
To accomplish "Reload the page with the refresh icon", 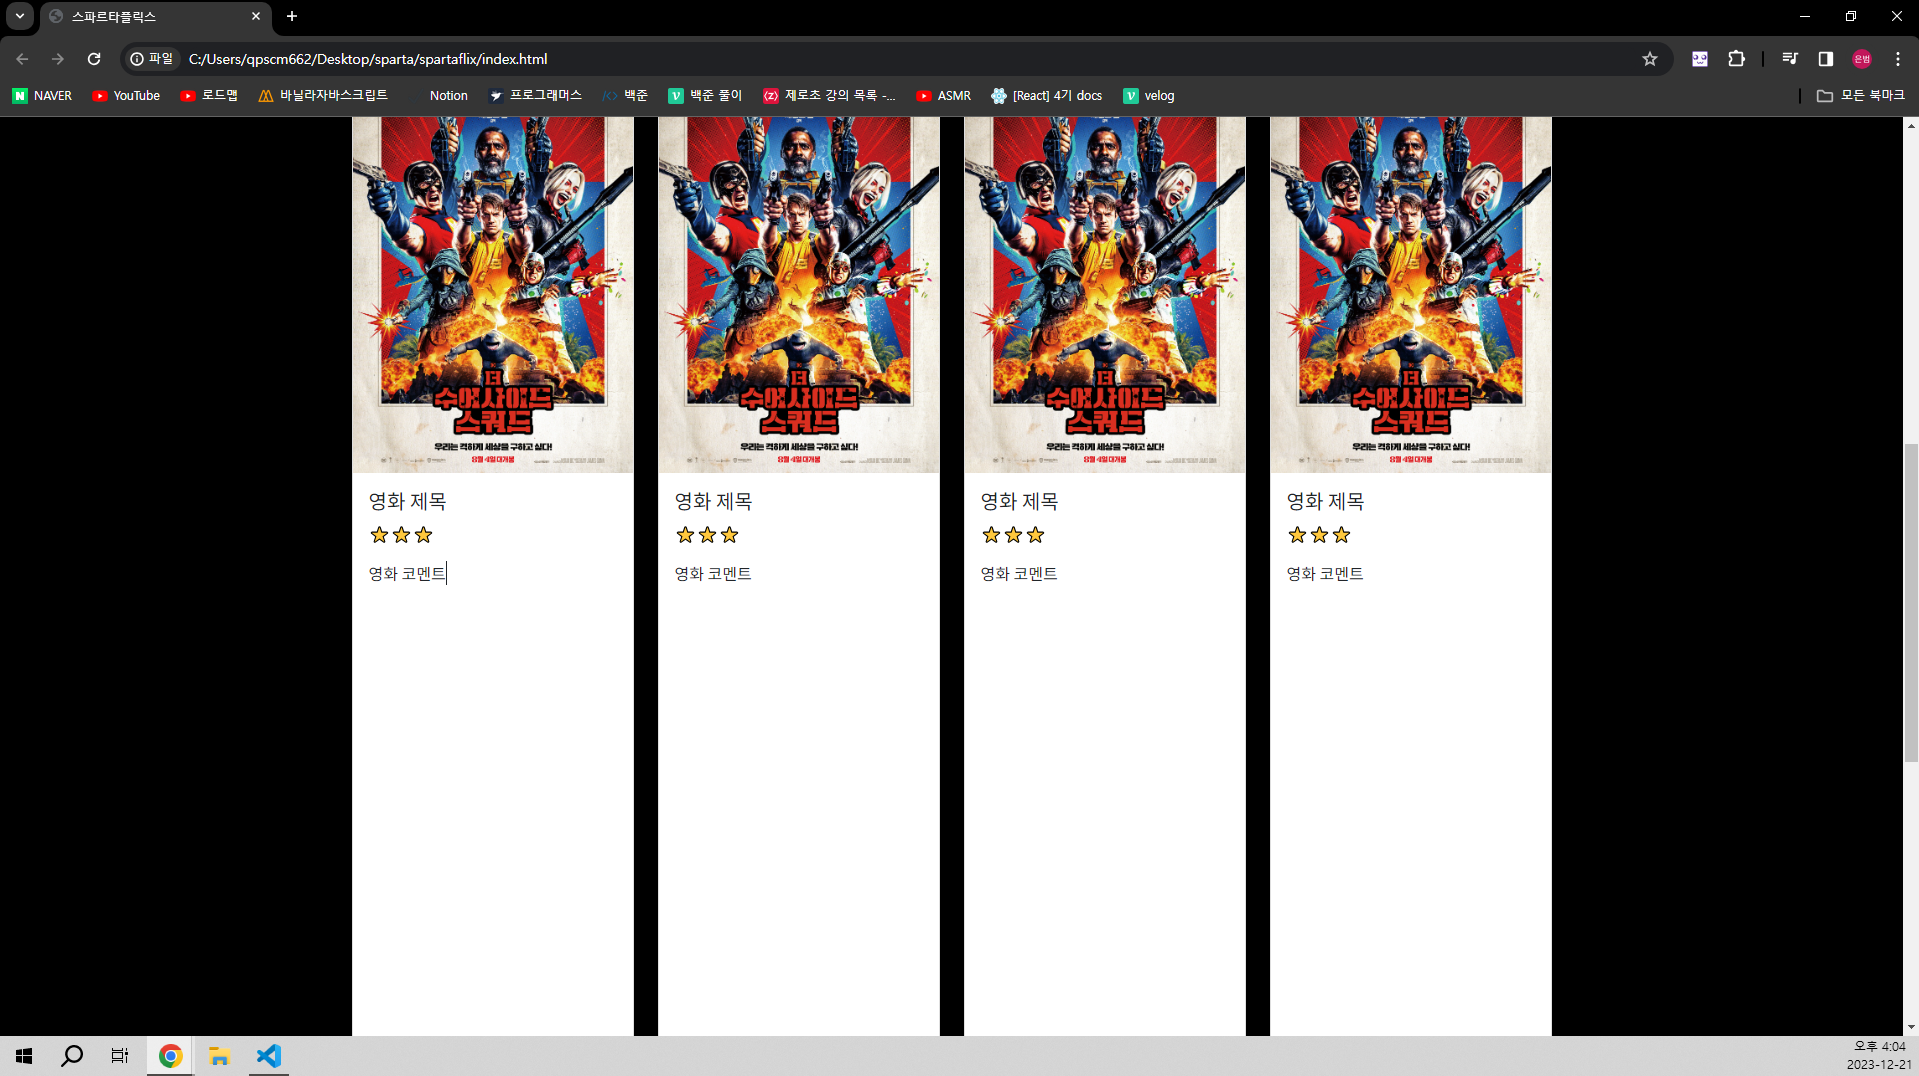I will pyautogui.click(x=94, y=59).
